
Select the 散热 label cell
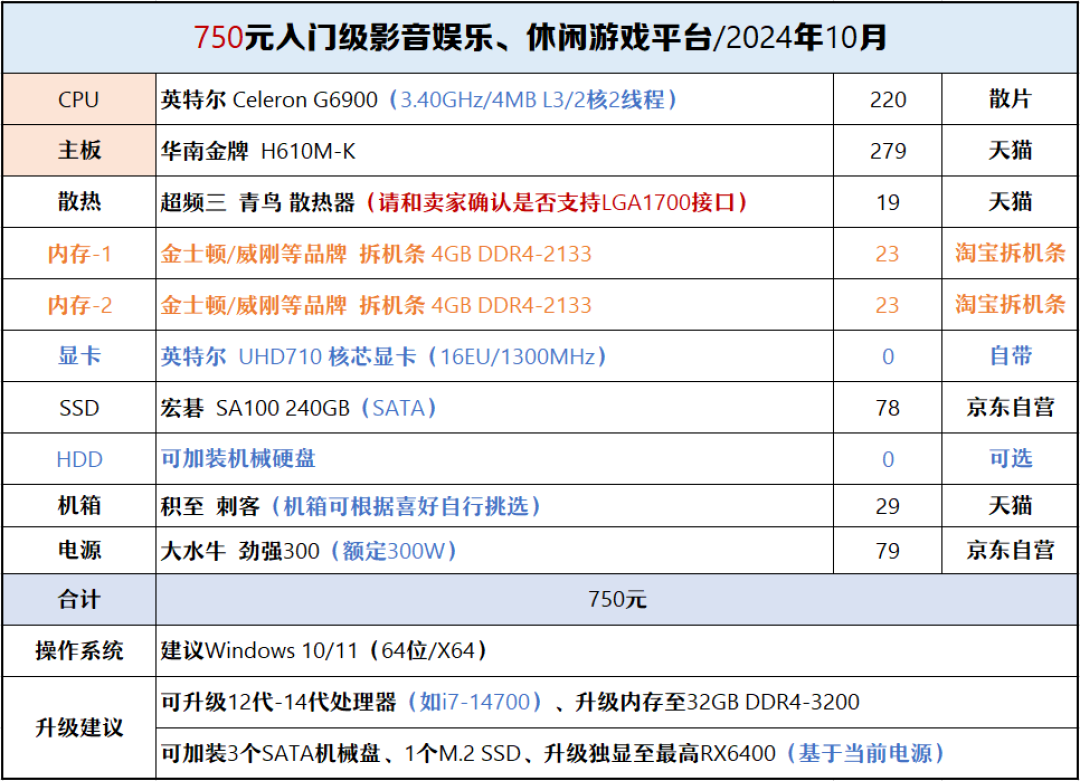click(x=79, y=202)
